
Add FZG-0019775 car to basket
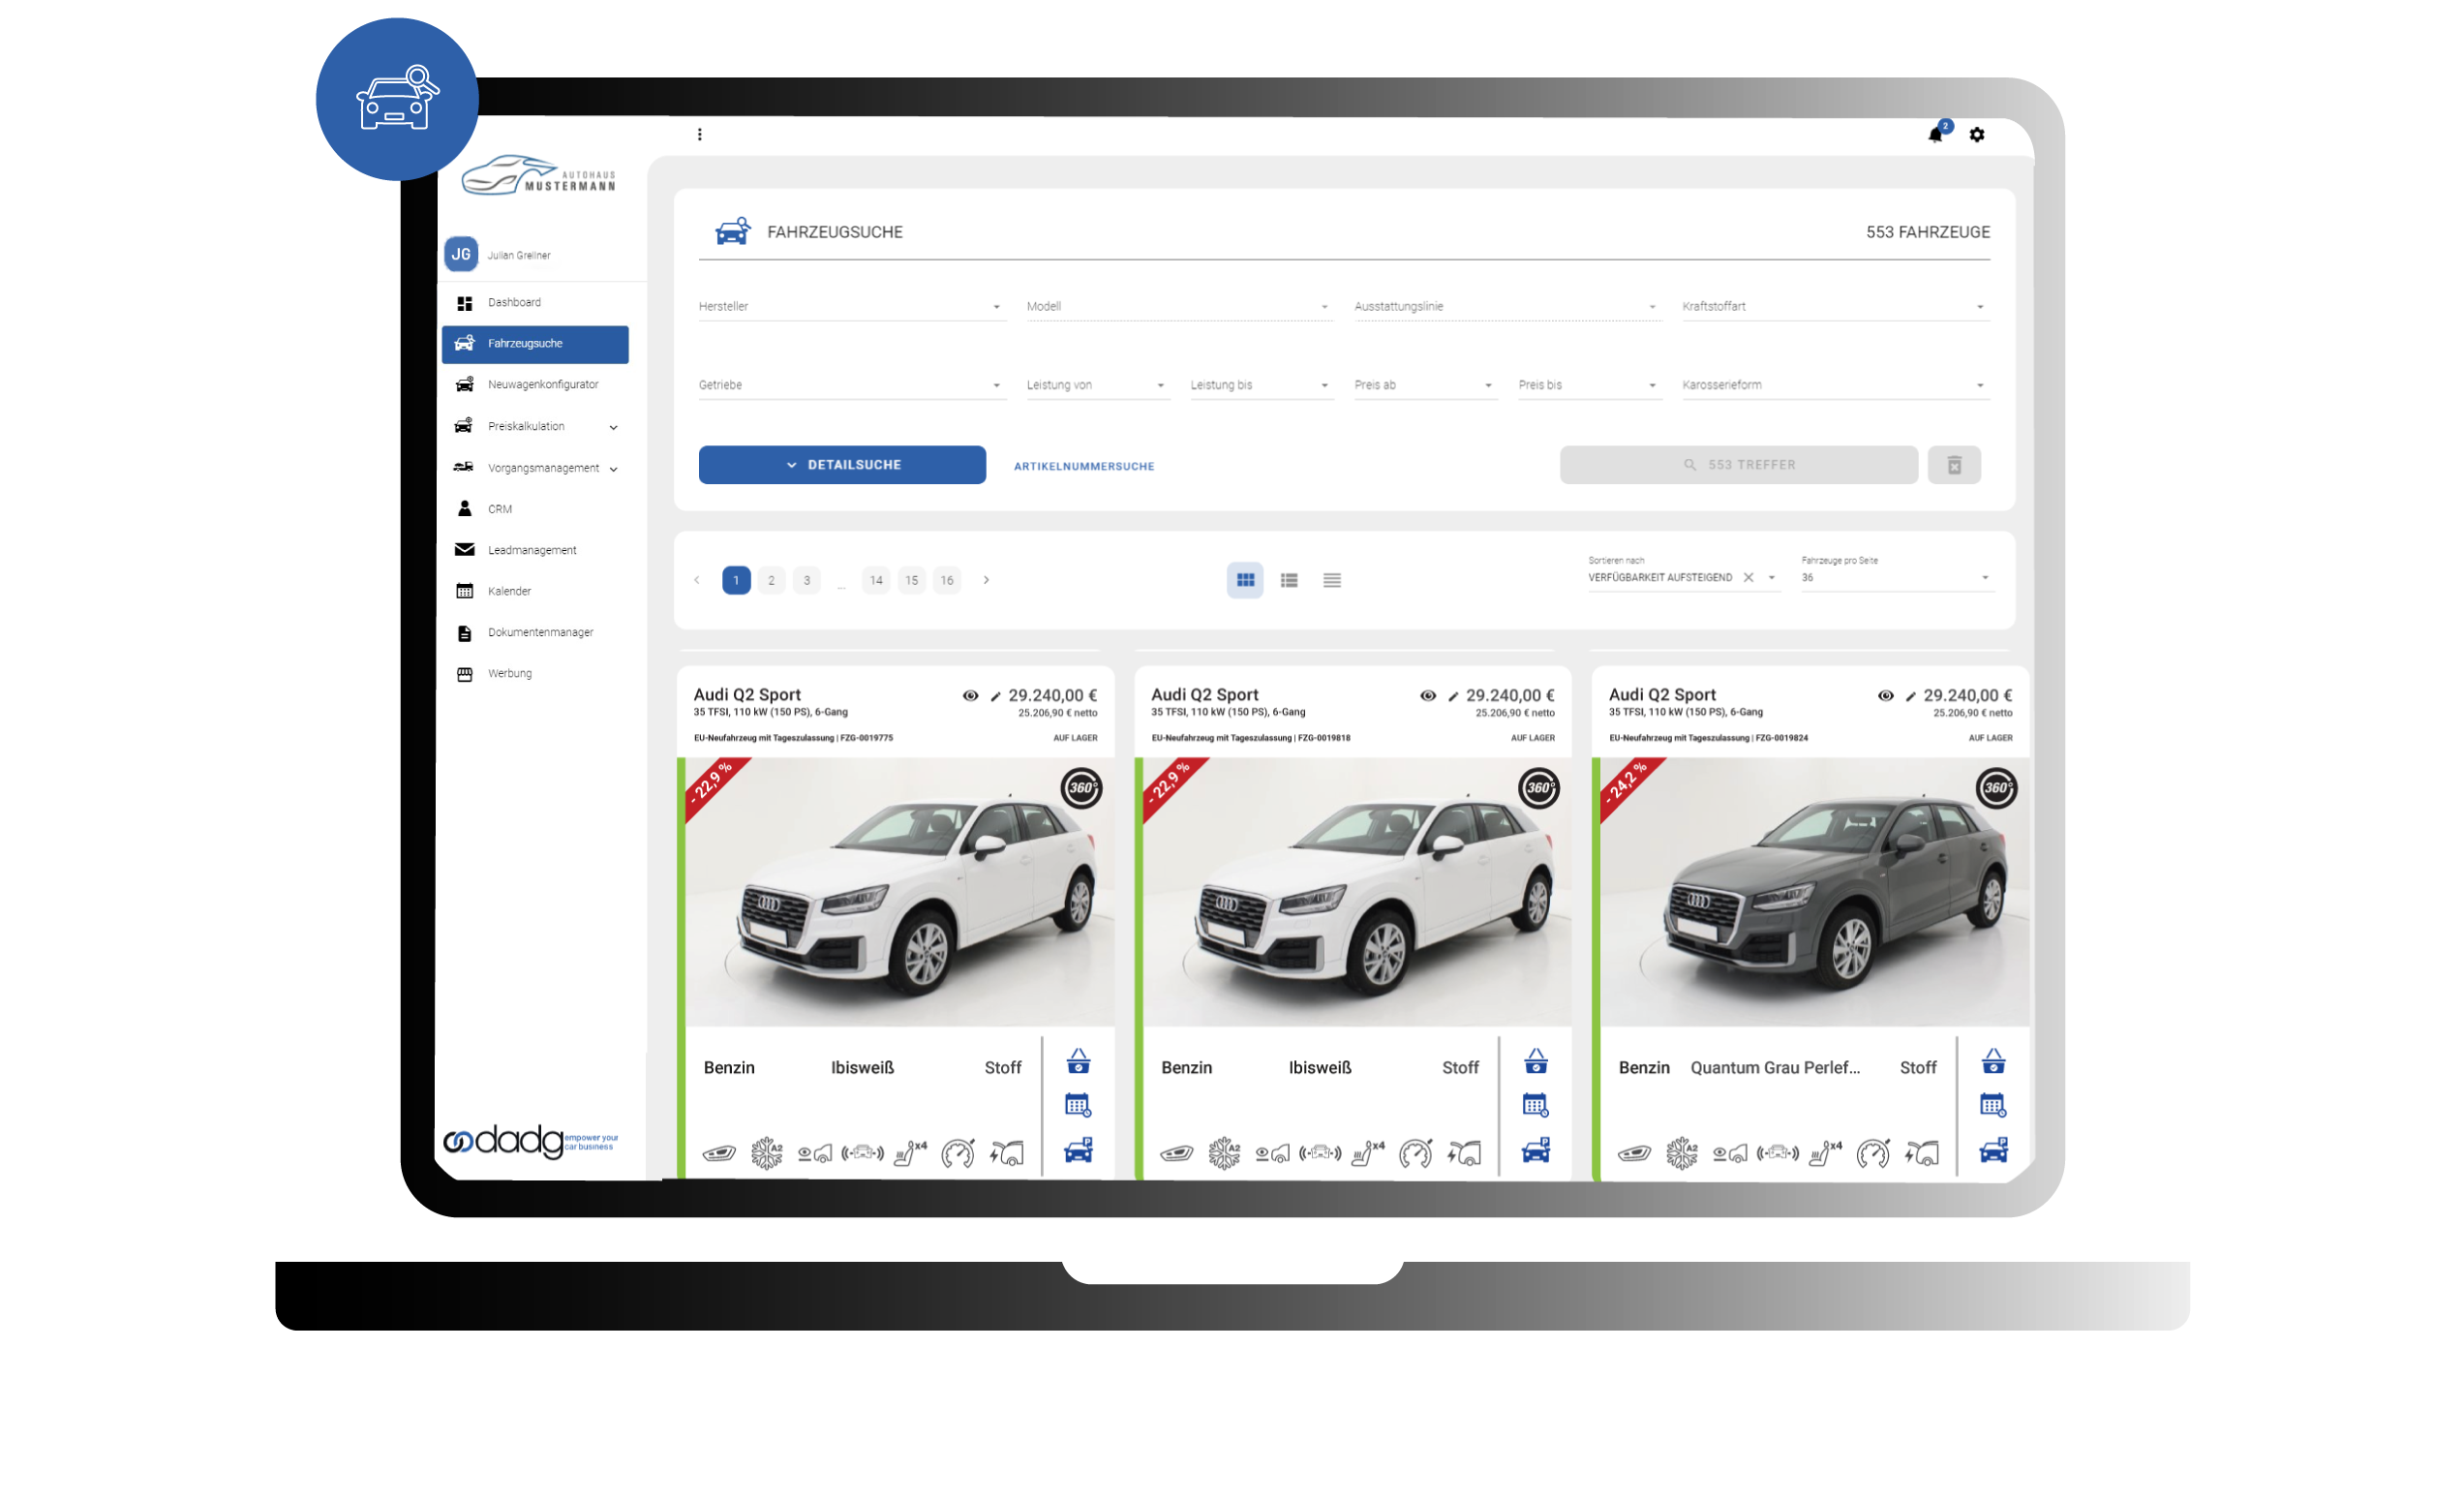(x=1078, y=1061)
